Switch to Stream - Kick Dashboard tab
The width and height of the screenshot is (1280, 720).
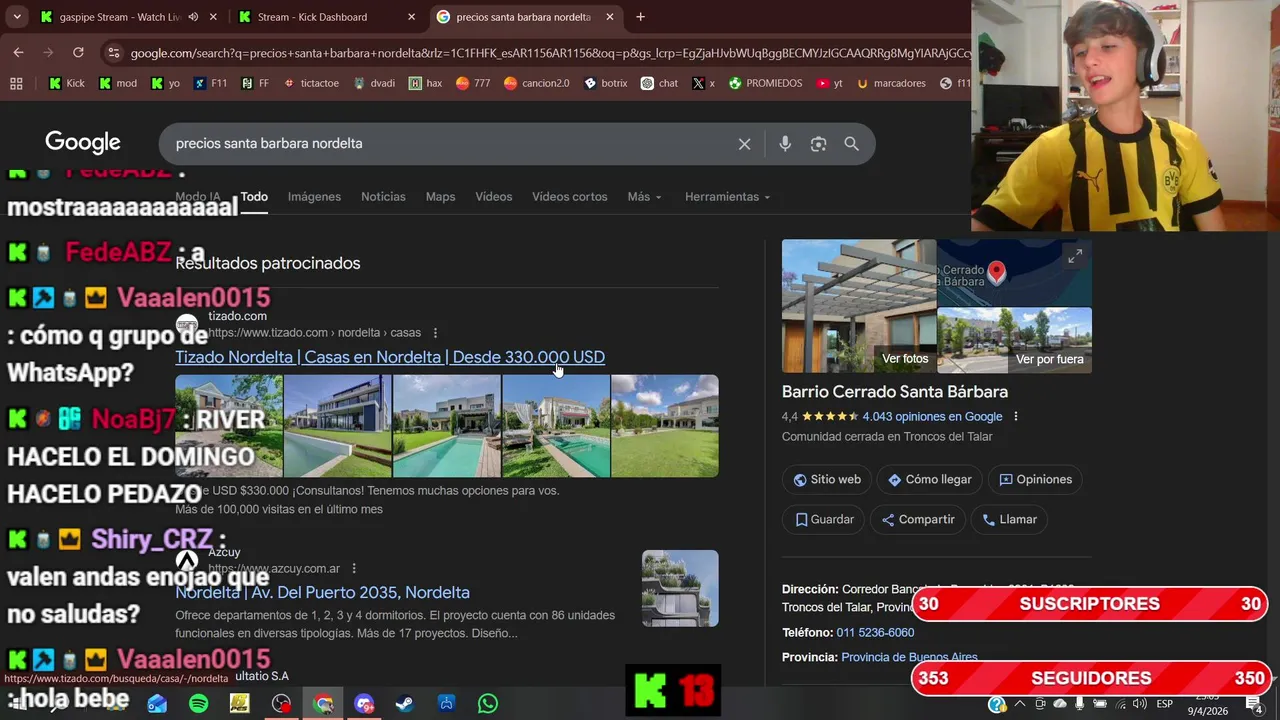coord(313,17)
